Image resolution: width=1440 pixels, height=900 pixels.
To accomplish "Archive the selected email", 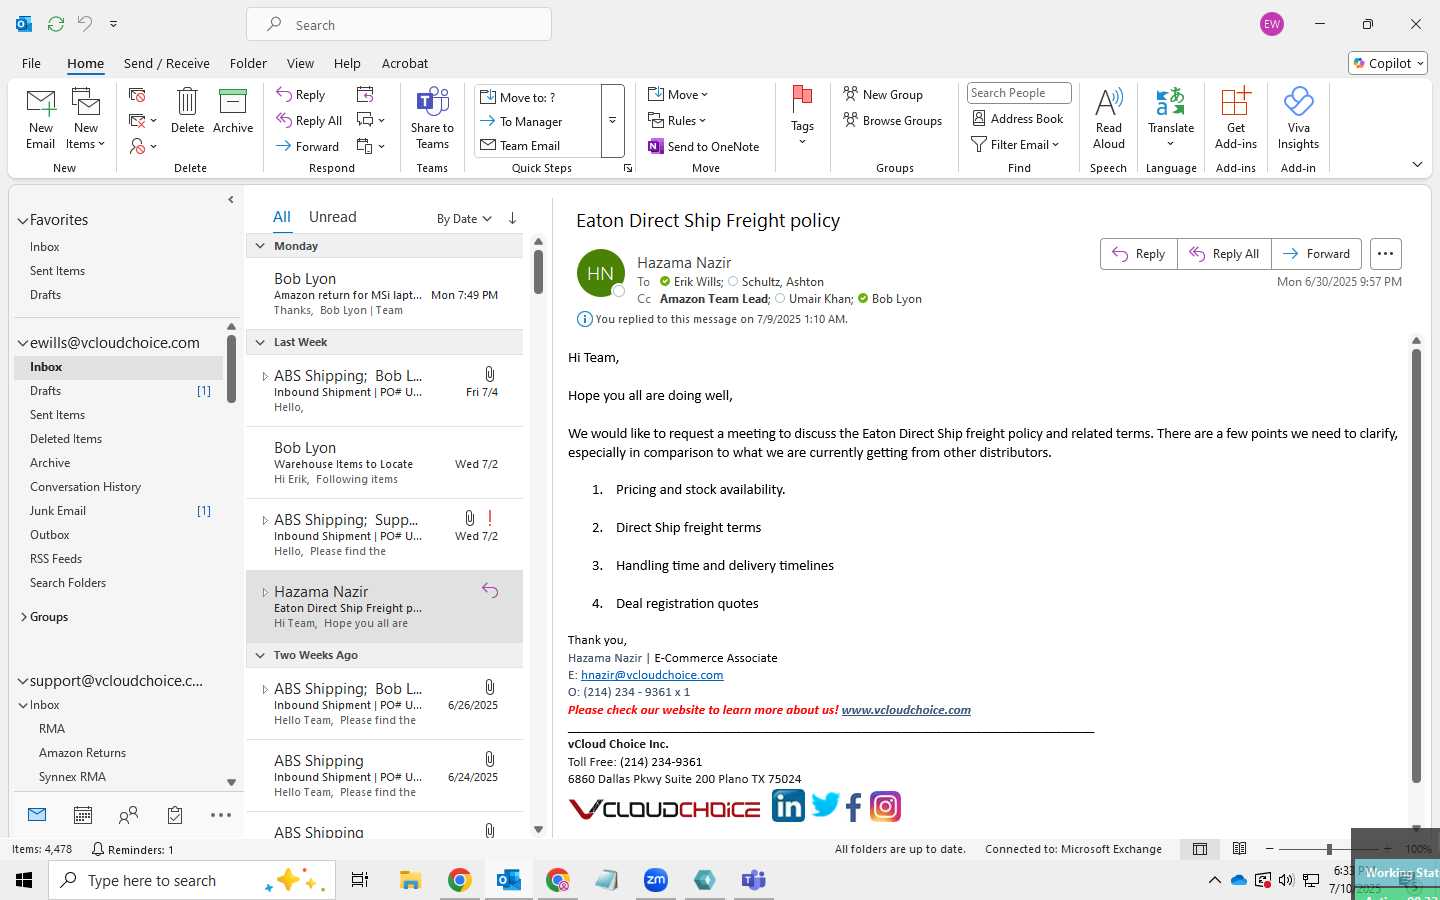I will (233, 111).
